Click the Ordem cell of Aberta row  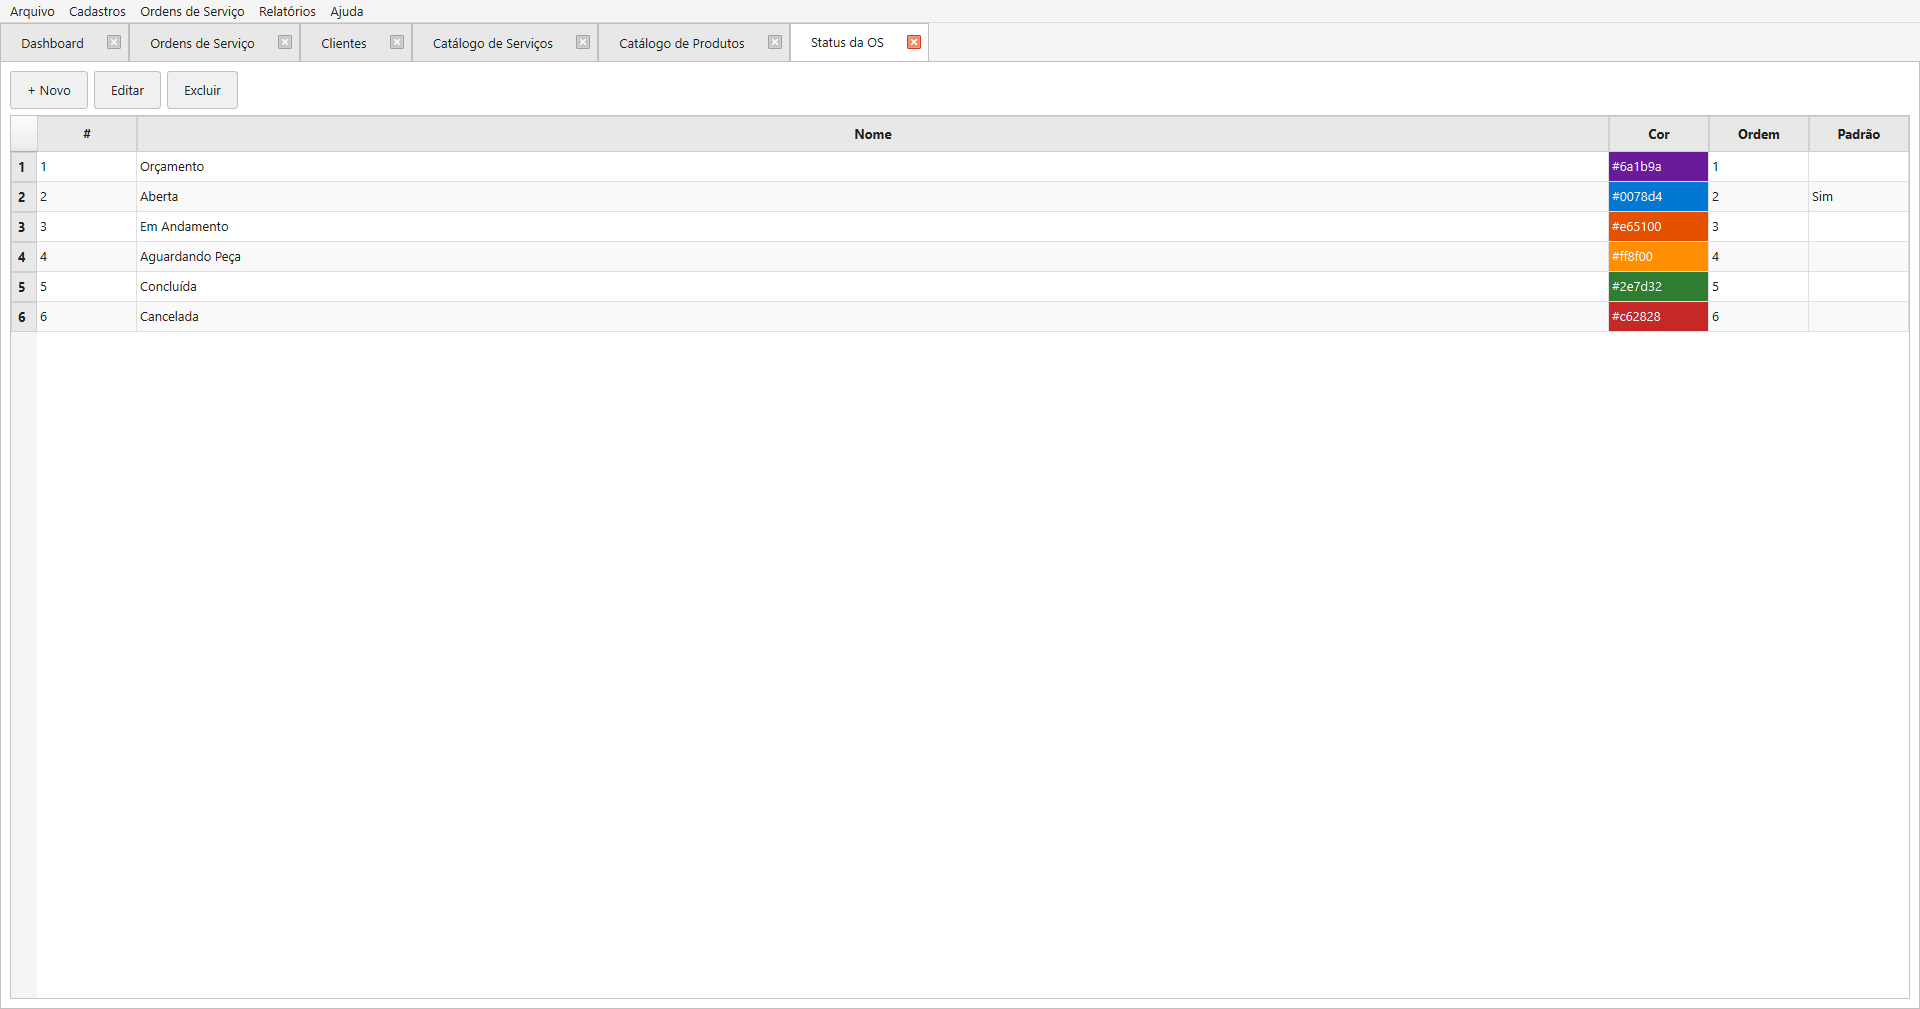tap(1758, 197)
